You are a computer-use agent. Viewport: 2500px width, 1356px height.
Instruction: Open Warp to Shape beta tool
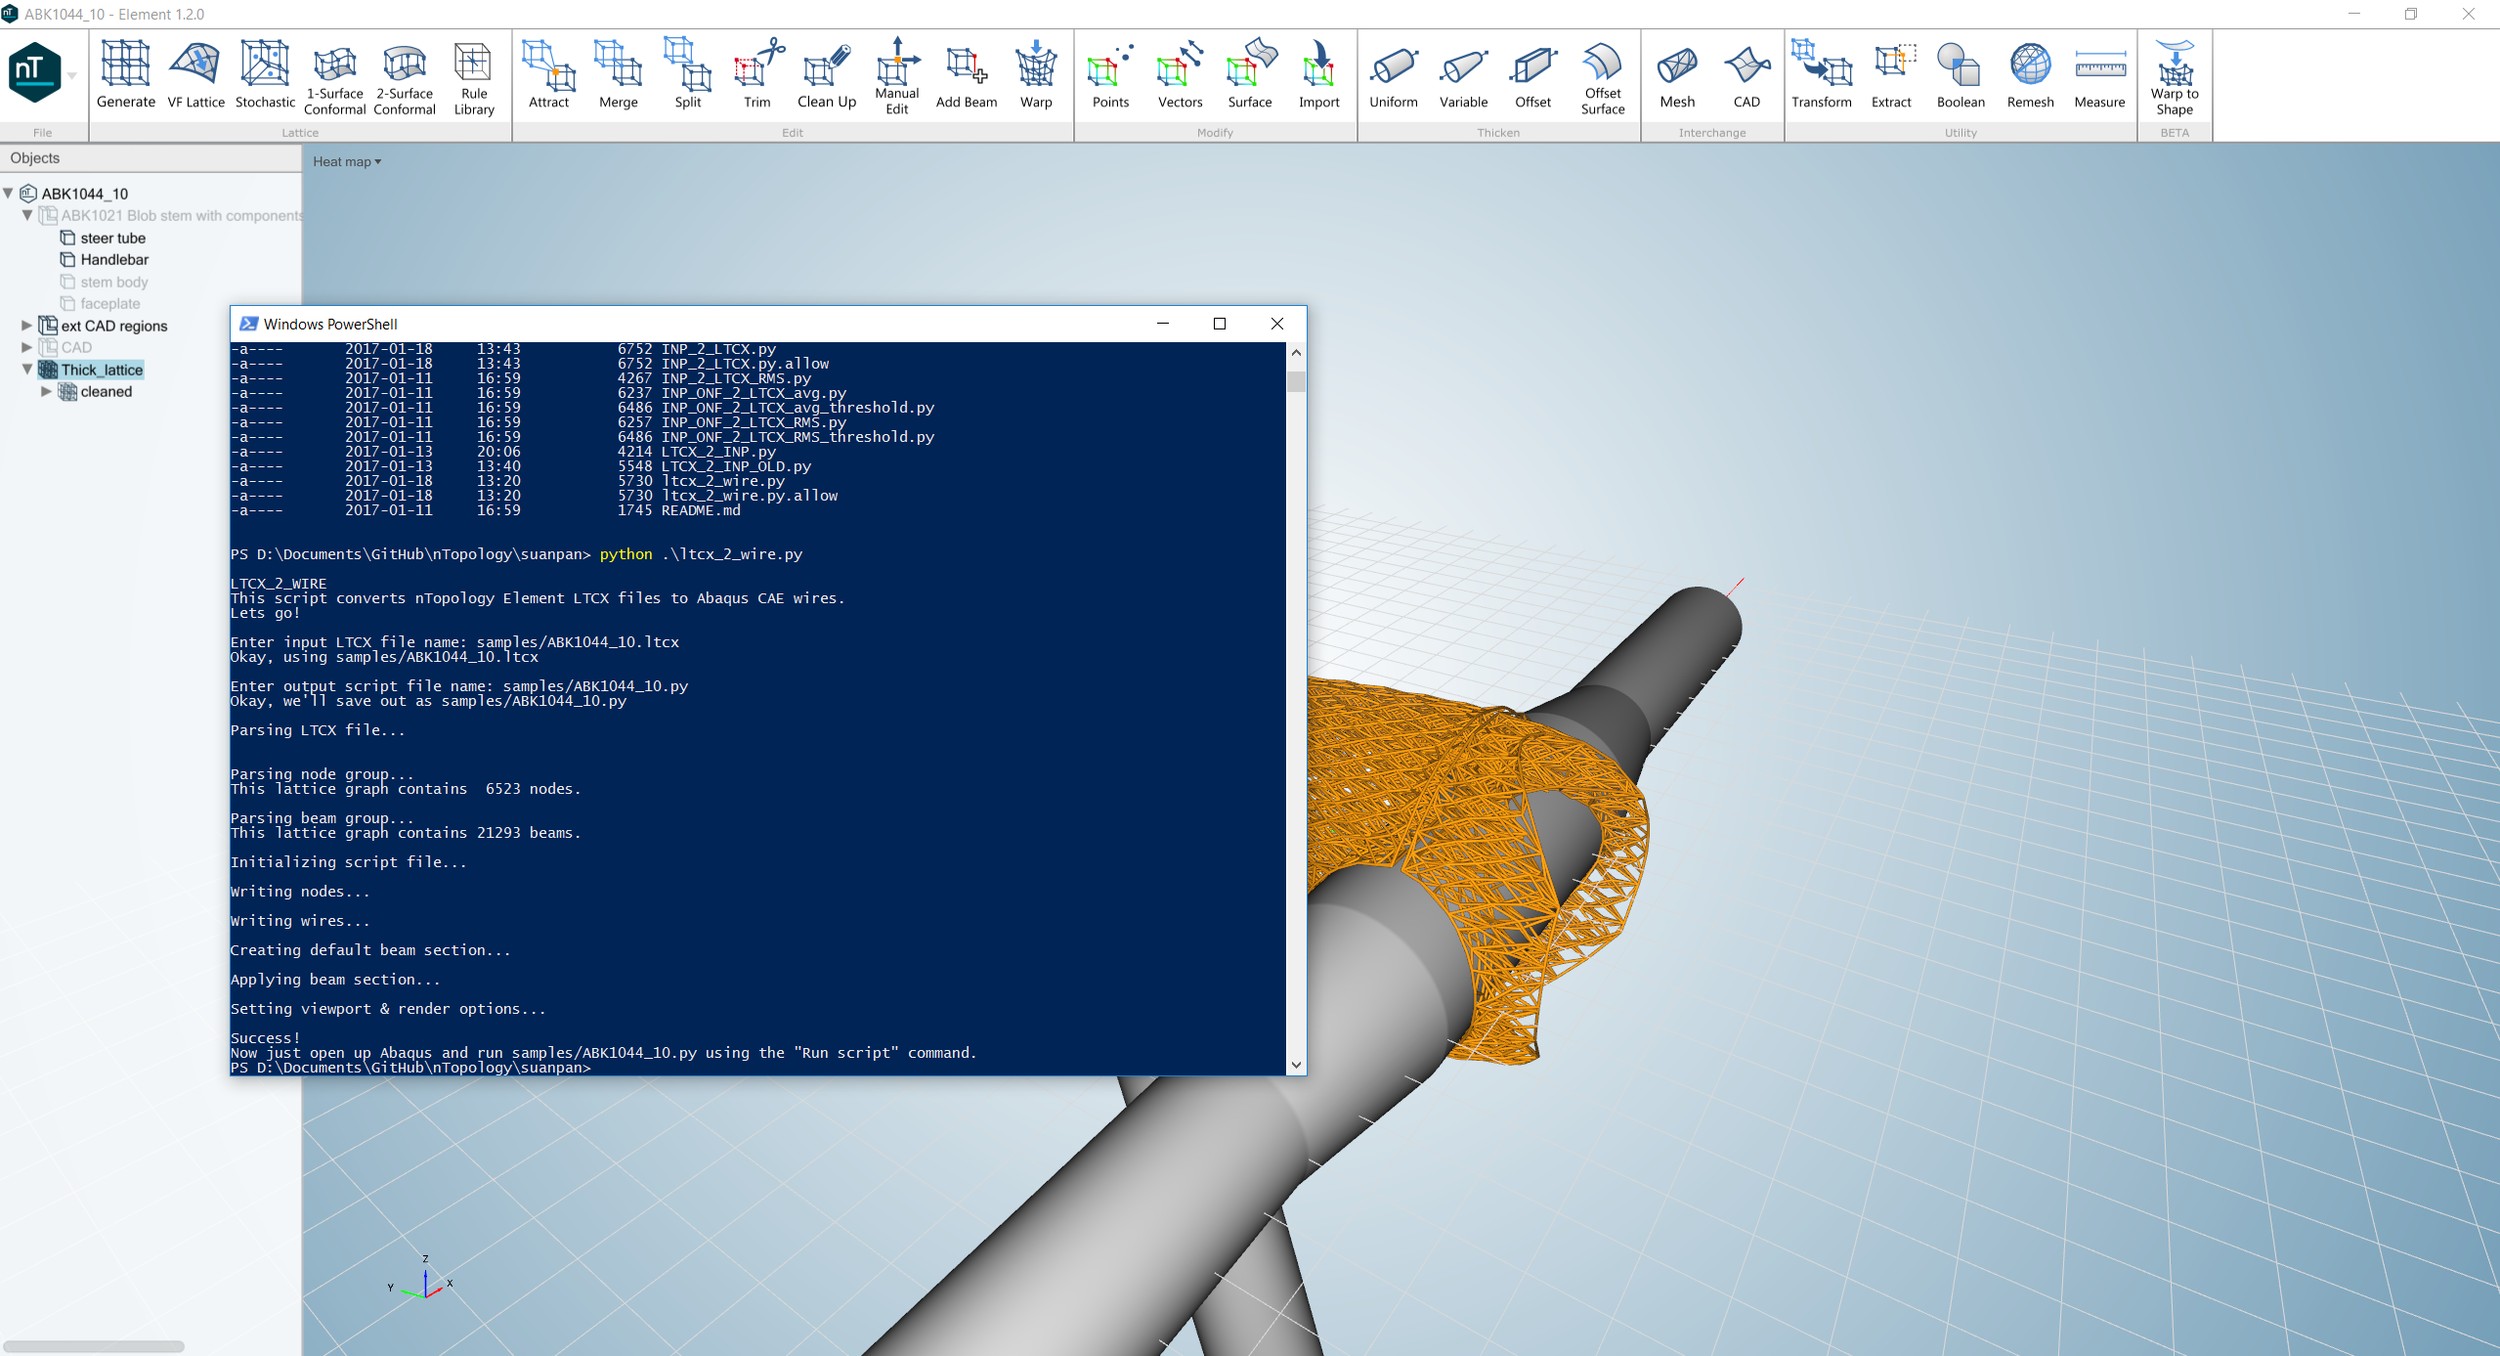coord(2175,78)
